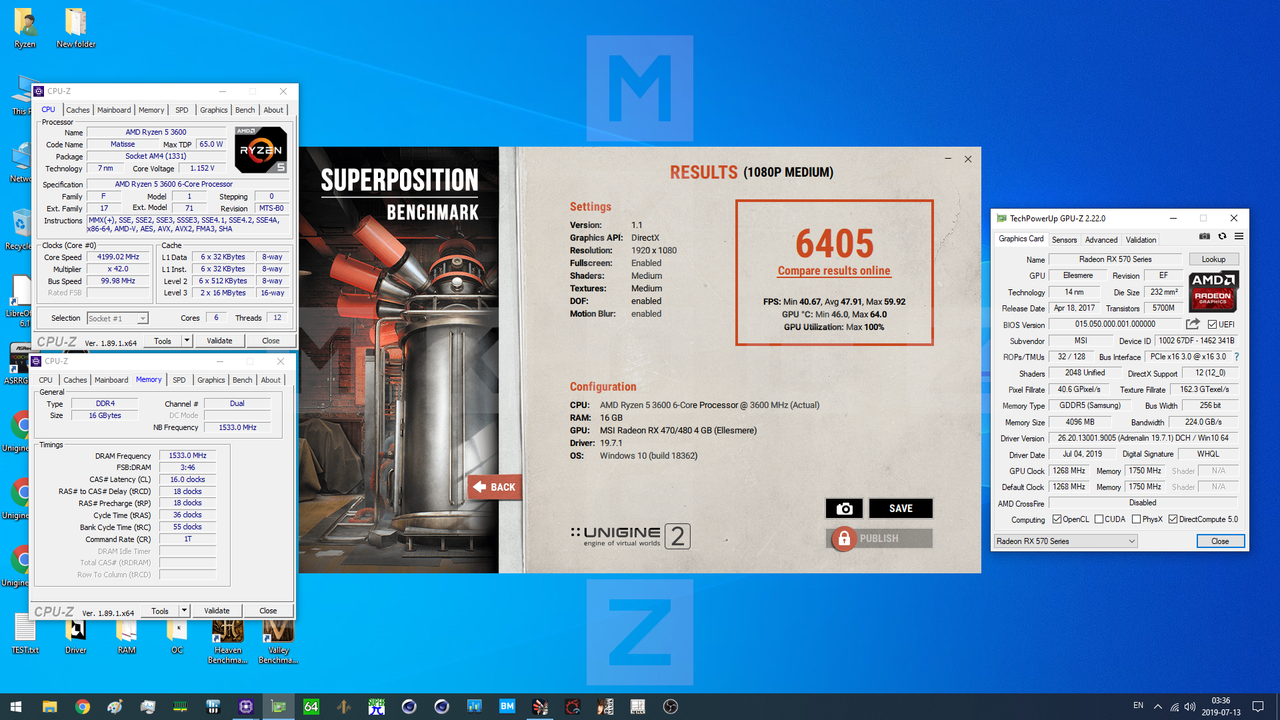
Task: Click the camera icon beside SAVE in Superposition
Action: coord(843,508)
